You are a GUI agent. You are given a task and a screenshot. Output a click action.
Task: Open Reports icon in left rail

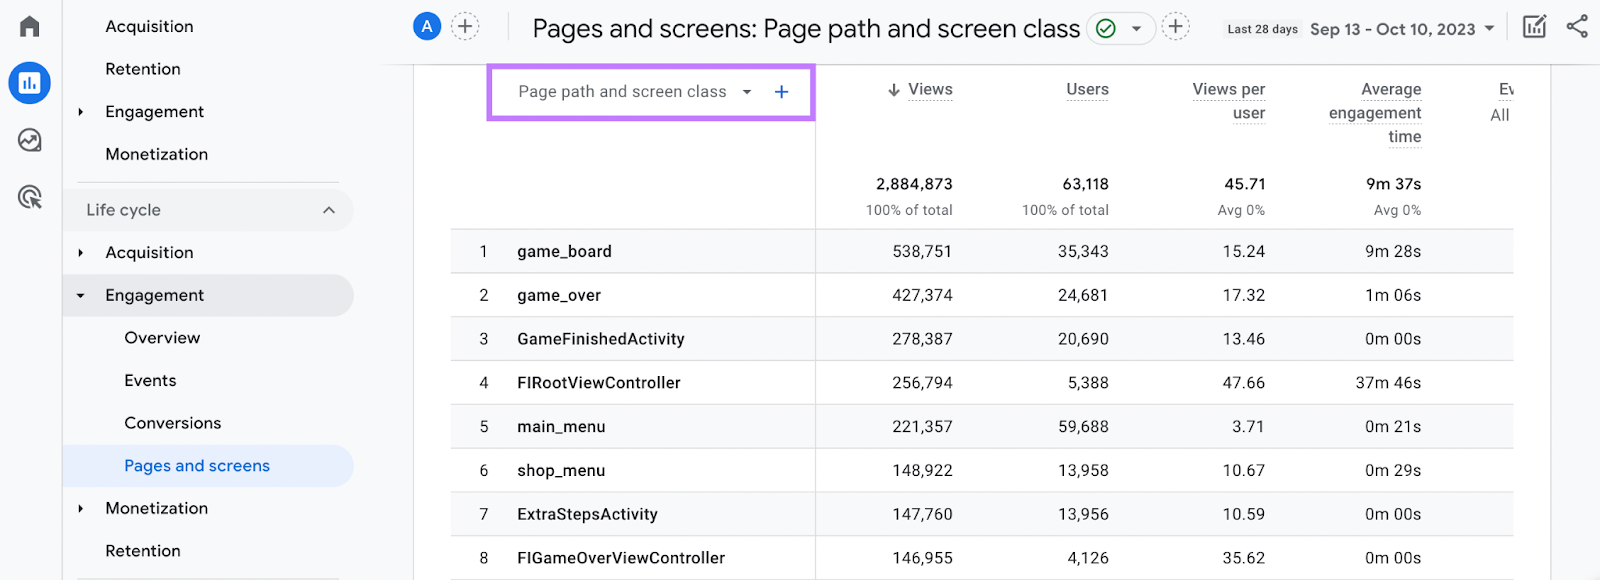click(x=30, y=83)
